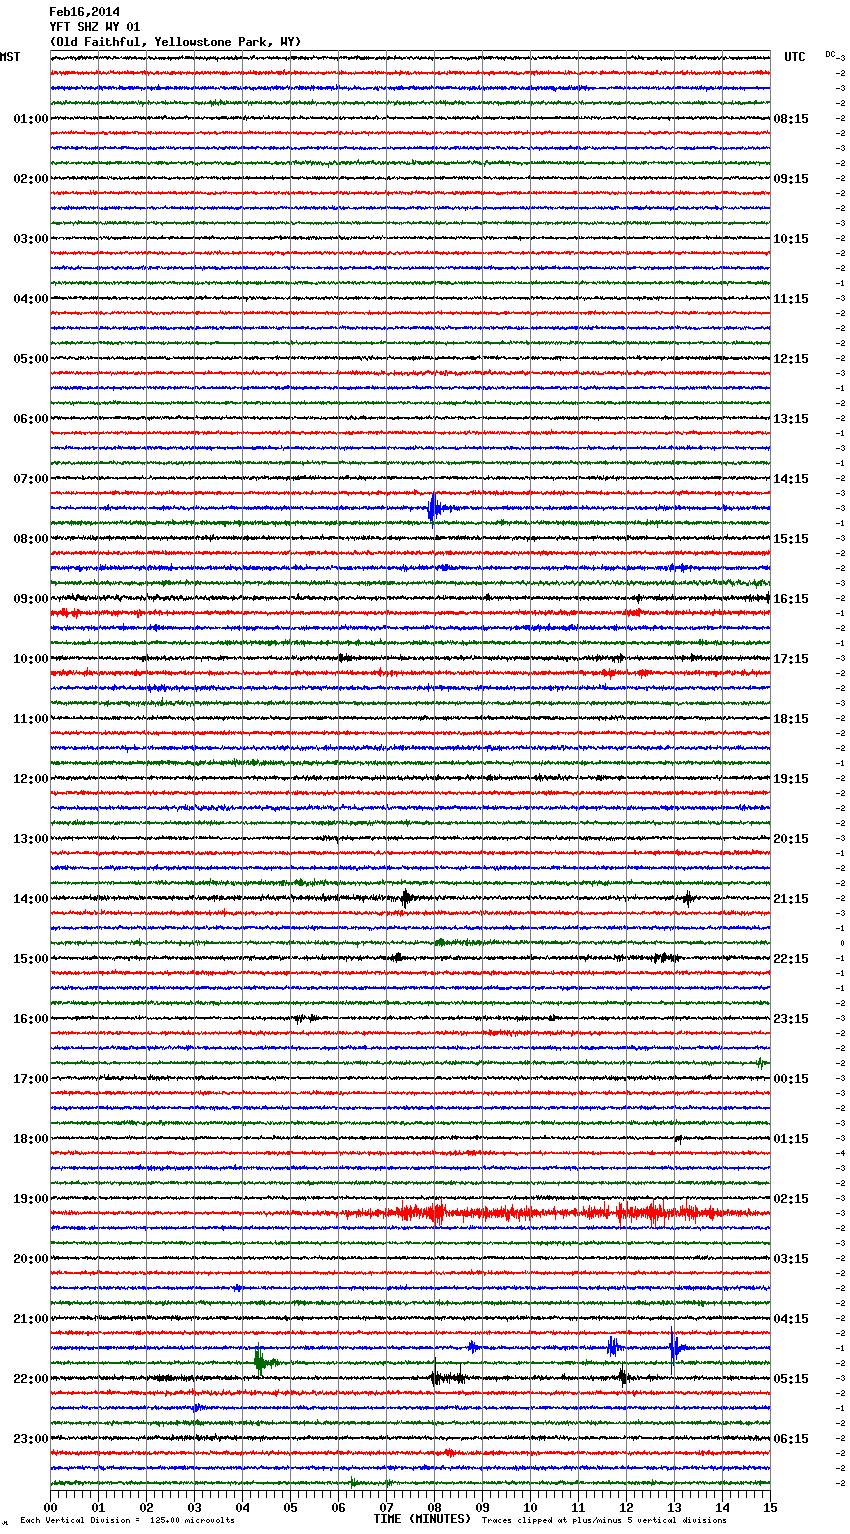This screenshot has height=1534, width=850.
Task: Select the station code YFT SHZ WY 01
Action: (95, 27)
